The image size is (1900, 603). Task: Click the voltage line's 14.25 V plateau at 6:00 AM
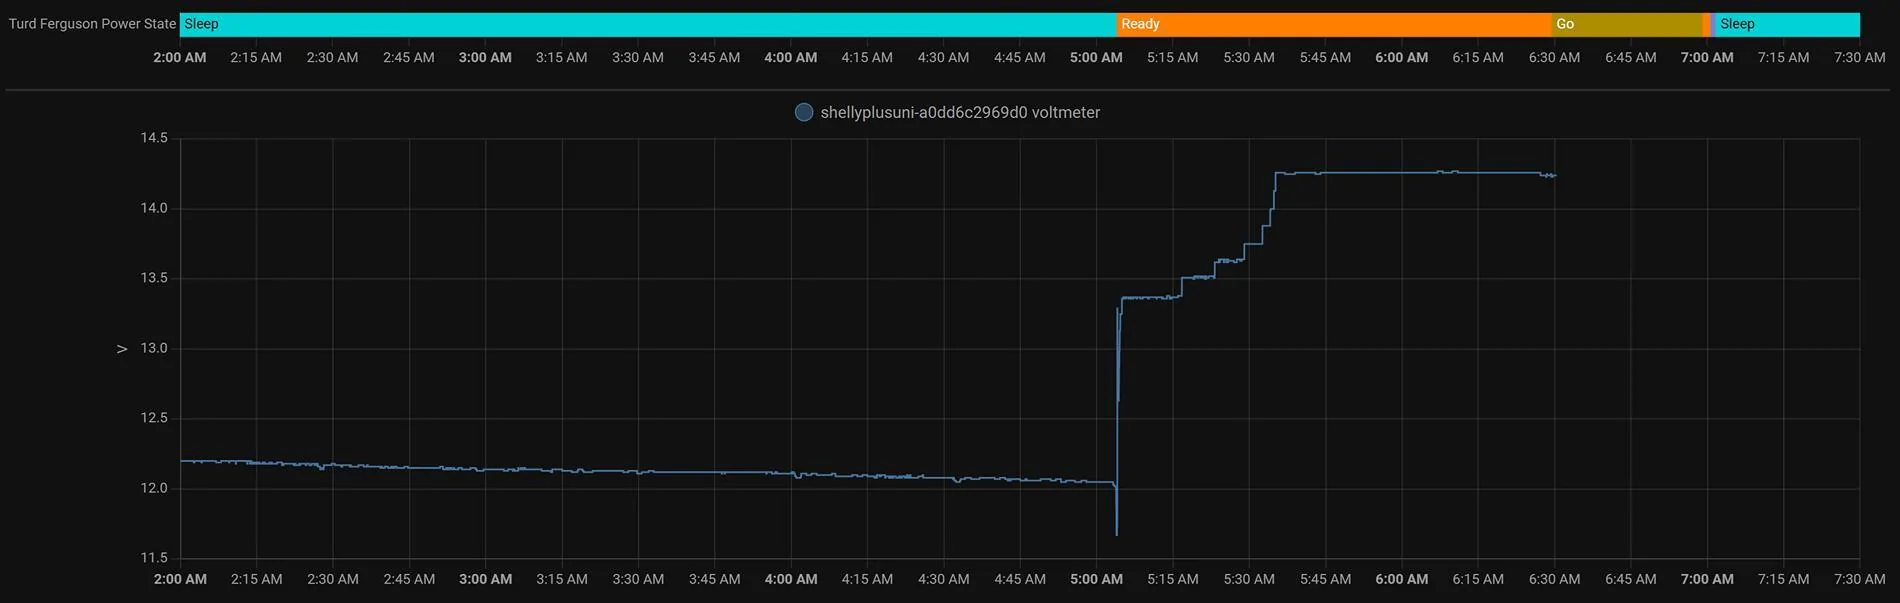(x=1401, y=173)
